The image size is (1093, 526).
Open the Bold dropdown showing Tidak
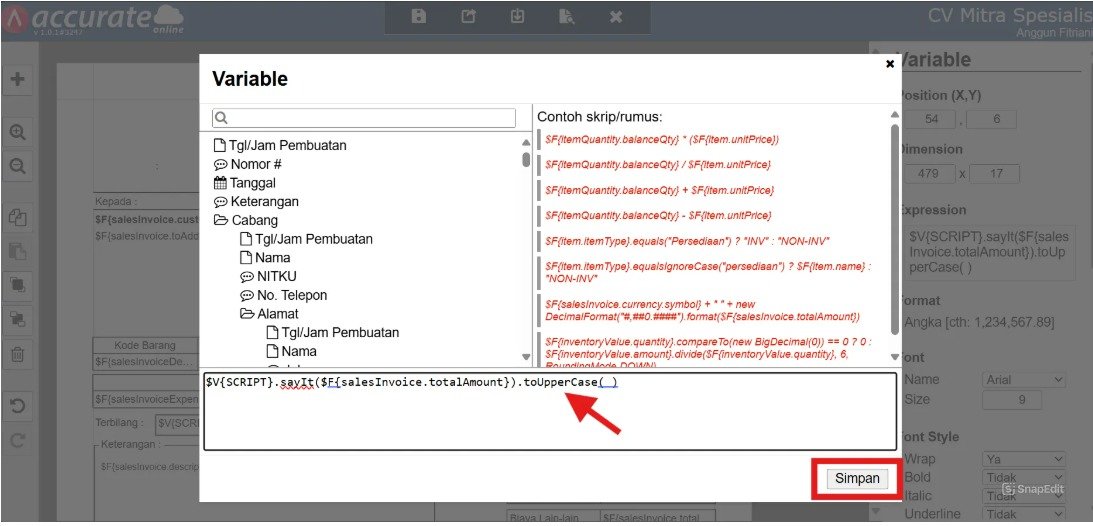pyautogui.click(x=1024, y=478)
